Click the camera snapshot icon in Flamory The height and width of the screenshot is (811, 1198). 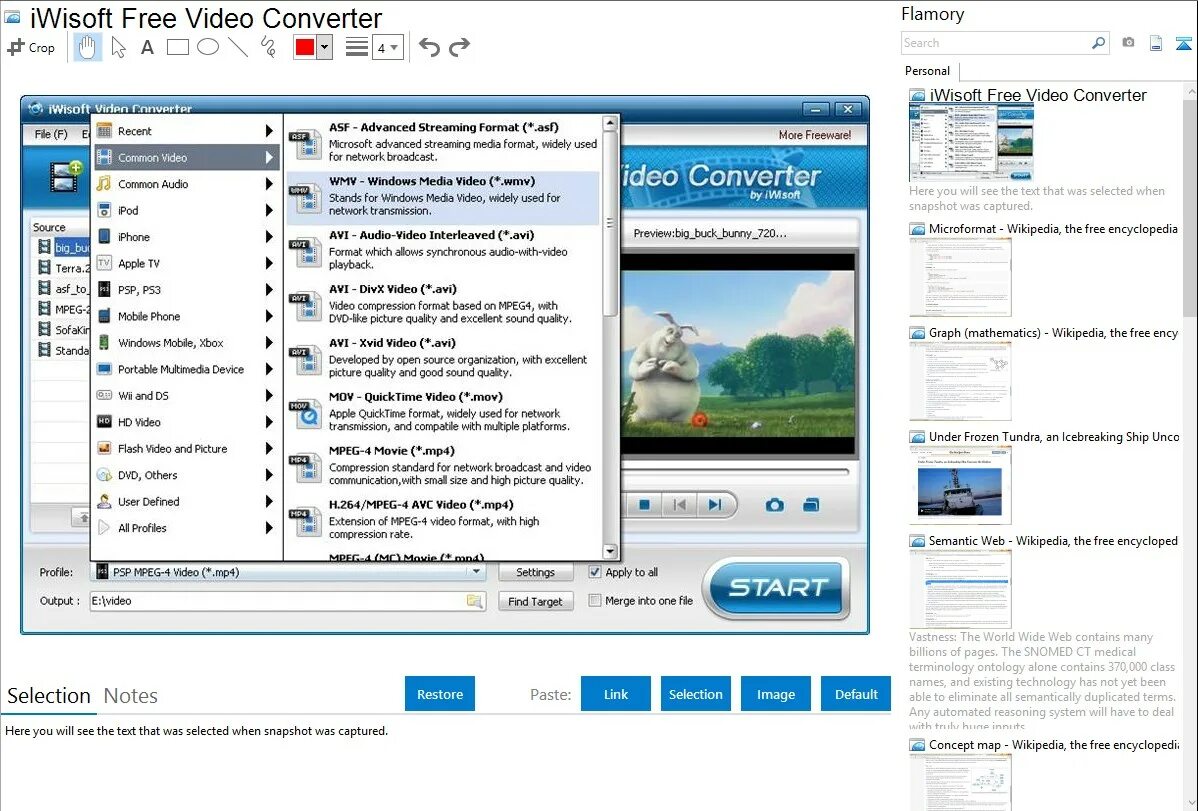(1128, 43)
